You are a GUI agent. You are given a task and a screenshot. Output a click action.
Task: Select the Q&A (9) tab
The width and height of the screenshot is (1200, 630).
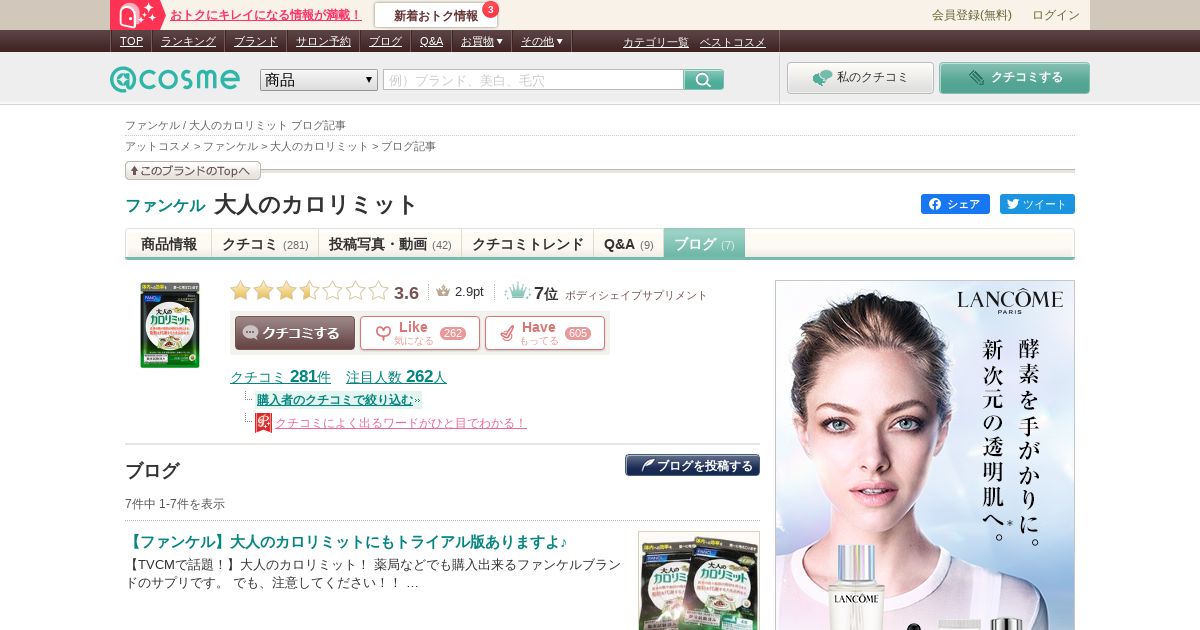pos(629,244)
